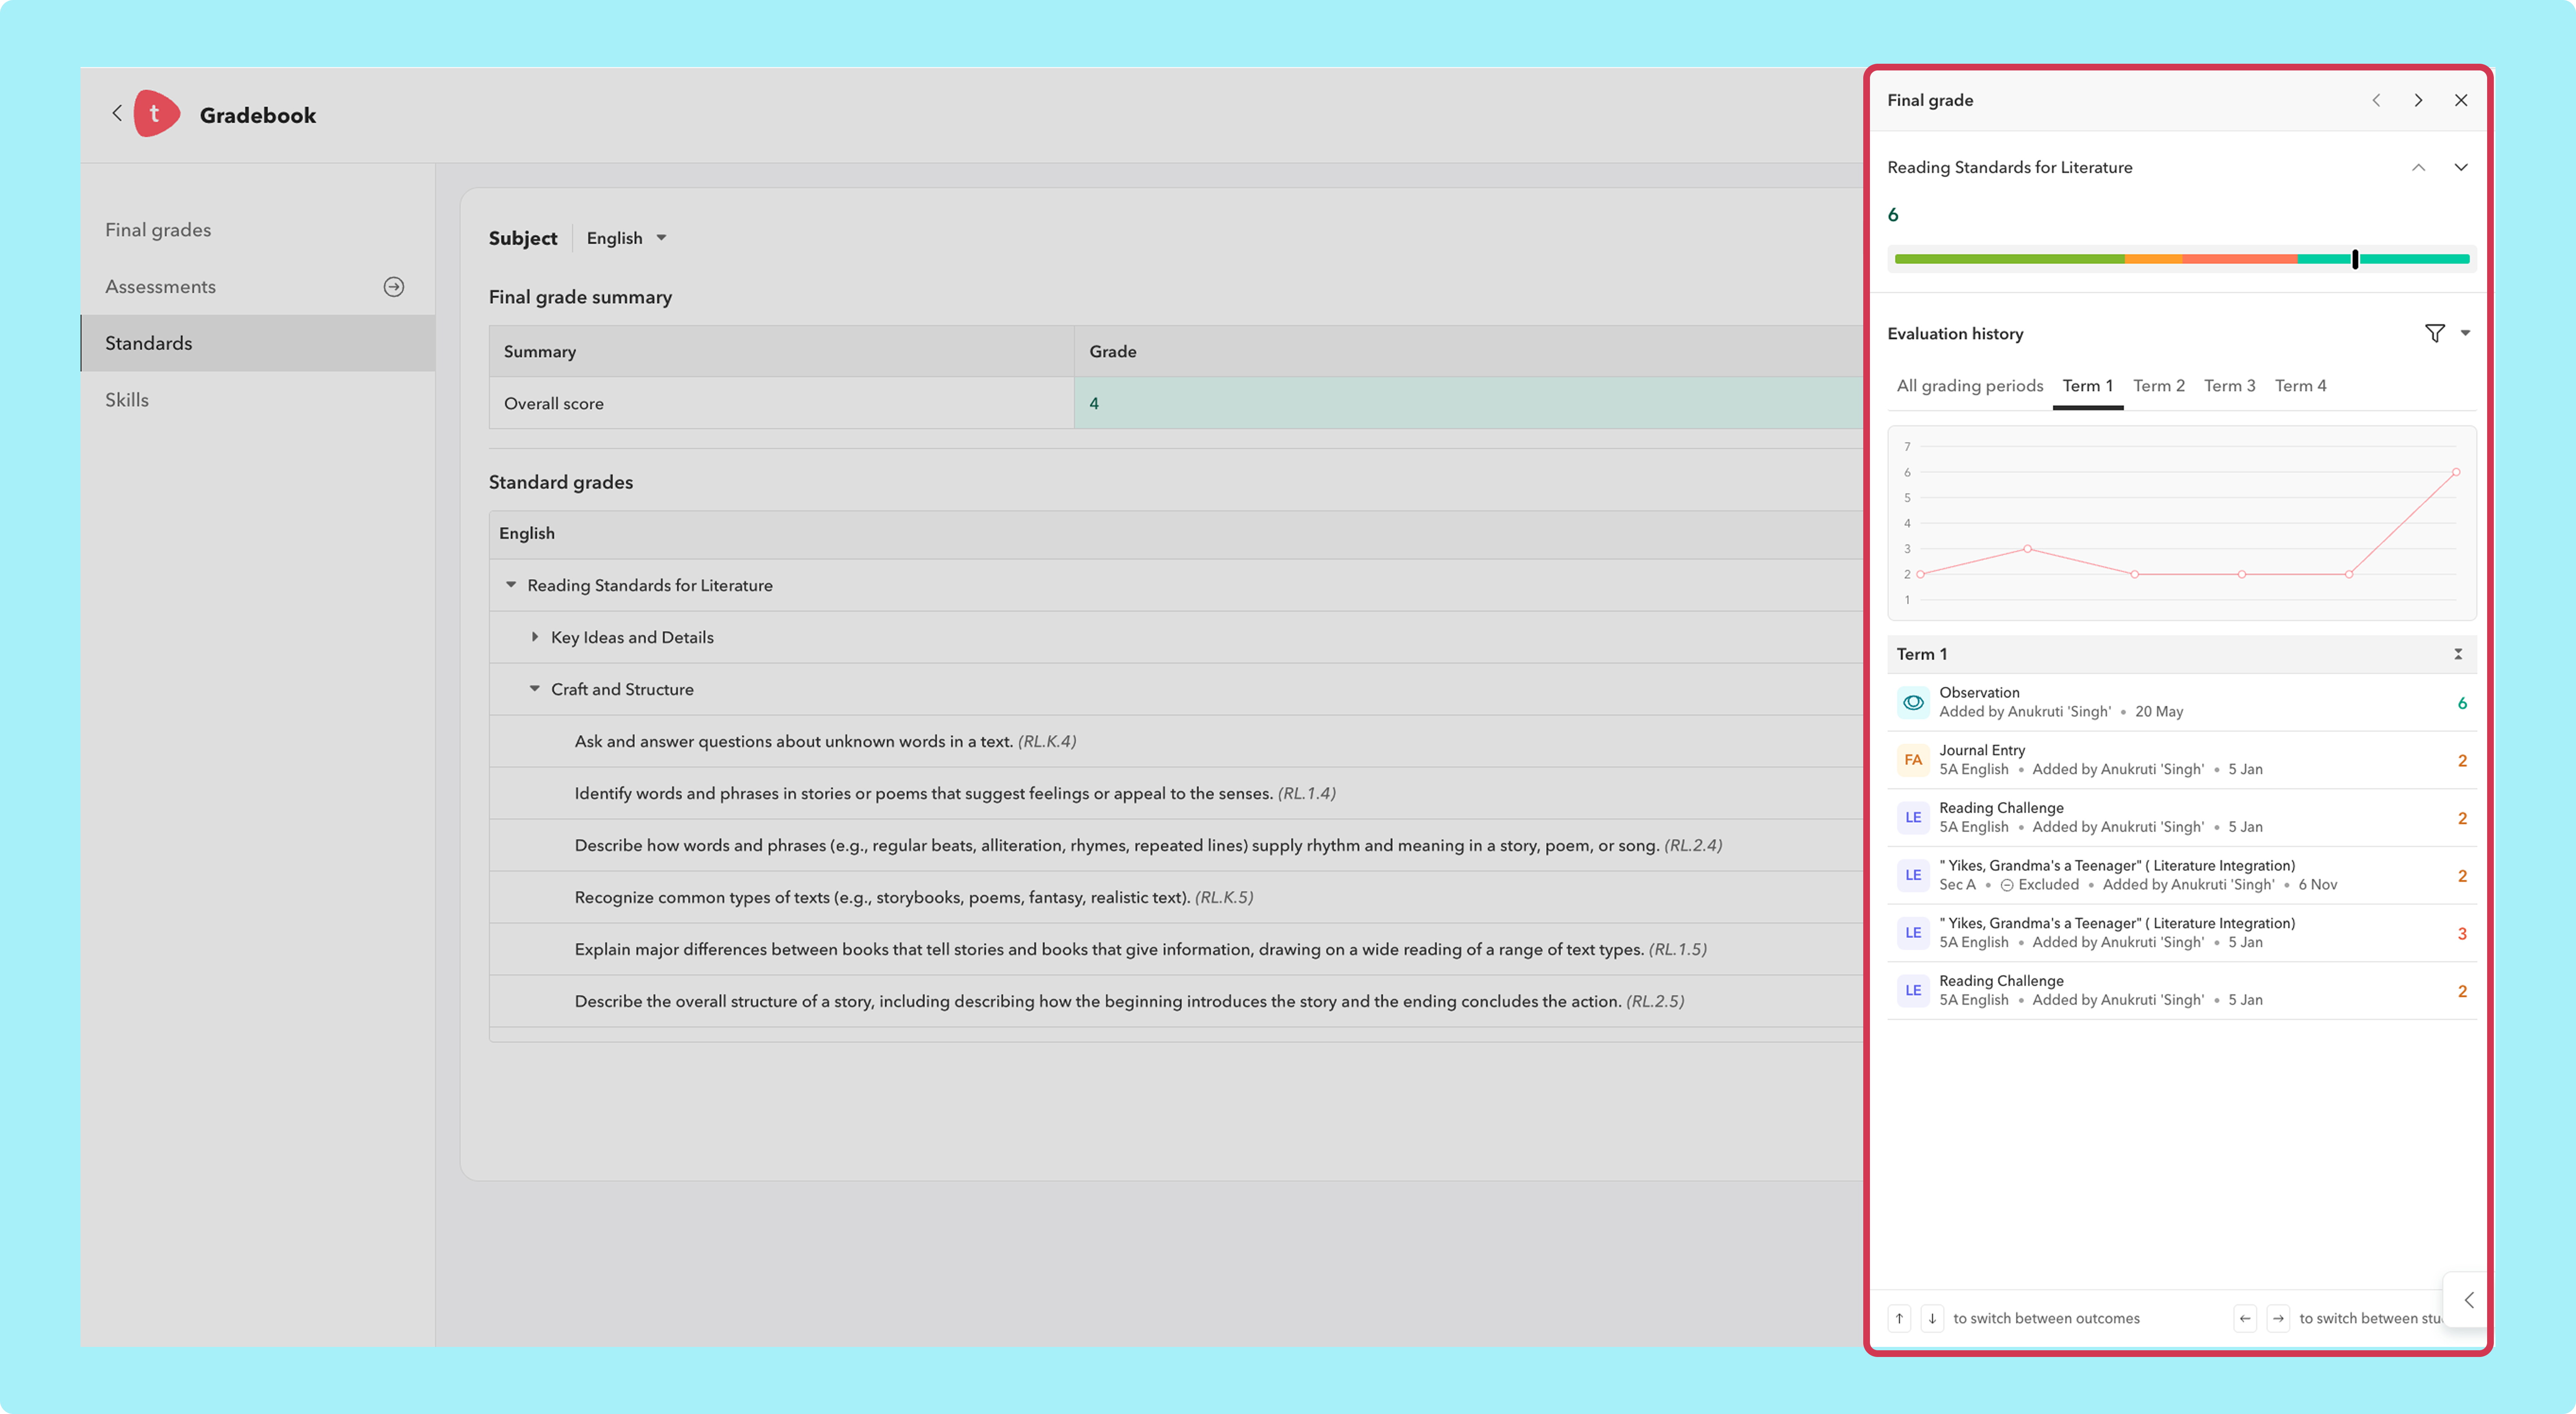
Task: Click the FA badge for Journal Entry
Action: [1913, 760]
